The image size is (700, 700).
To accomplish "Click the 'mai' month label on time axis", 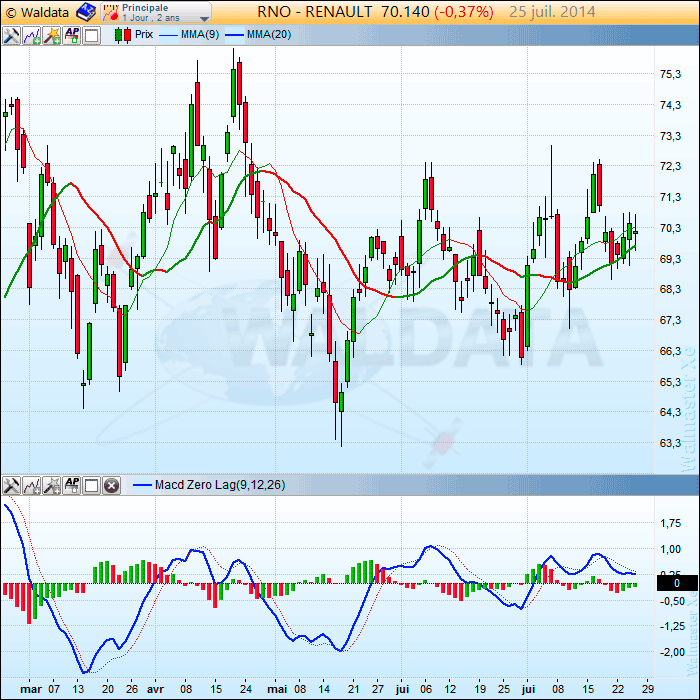I will click(x=277, y=689).
